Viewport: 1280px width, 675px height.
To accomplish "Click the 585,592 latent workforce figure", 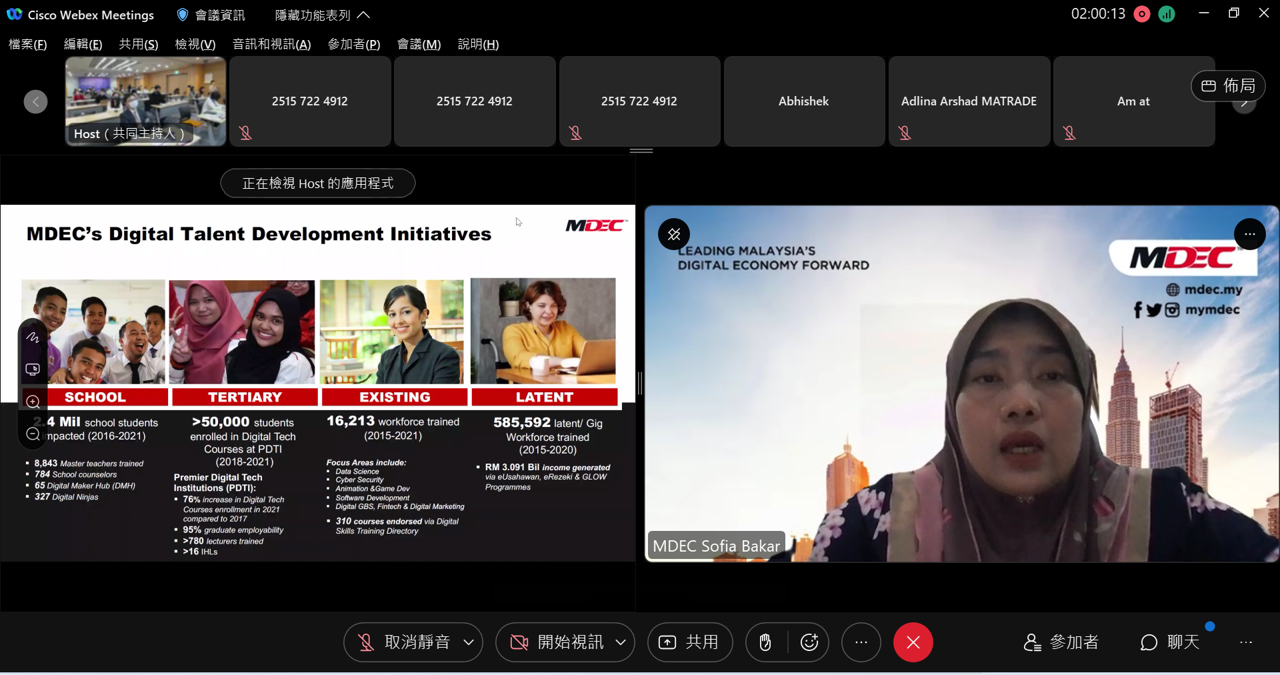I will pos(522,422).
